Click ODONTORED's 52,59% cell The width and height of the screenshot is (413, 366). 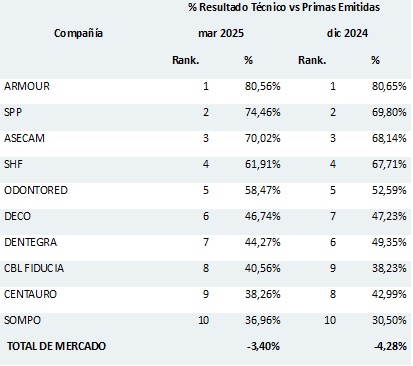389,190
